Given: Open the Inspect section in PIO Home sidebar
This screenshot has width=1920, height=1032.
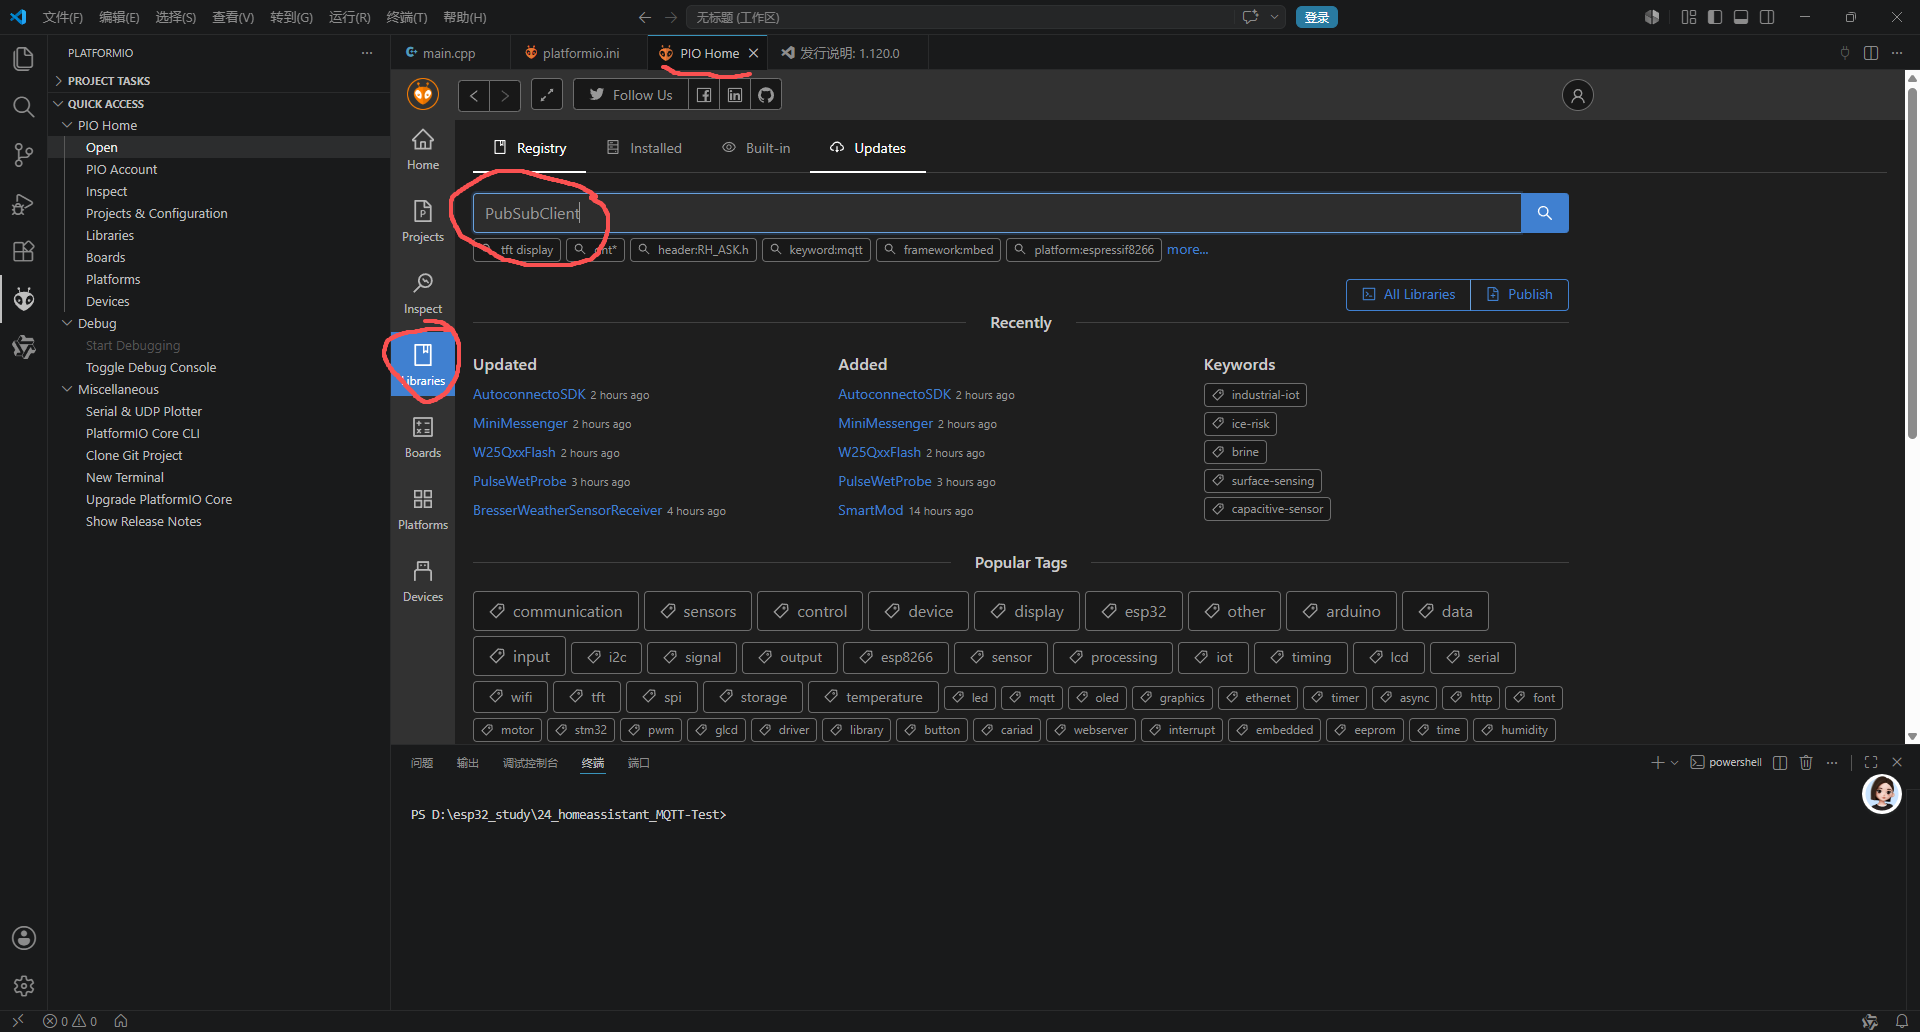Looking at the screenshot, I should 423,293.
